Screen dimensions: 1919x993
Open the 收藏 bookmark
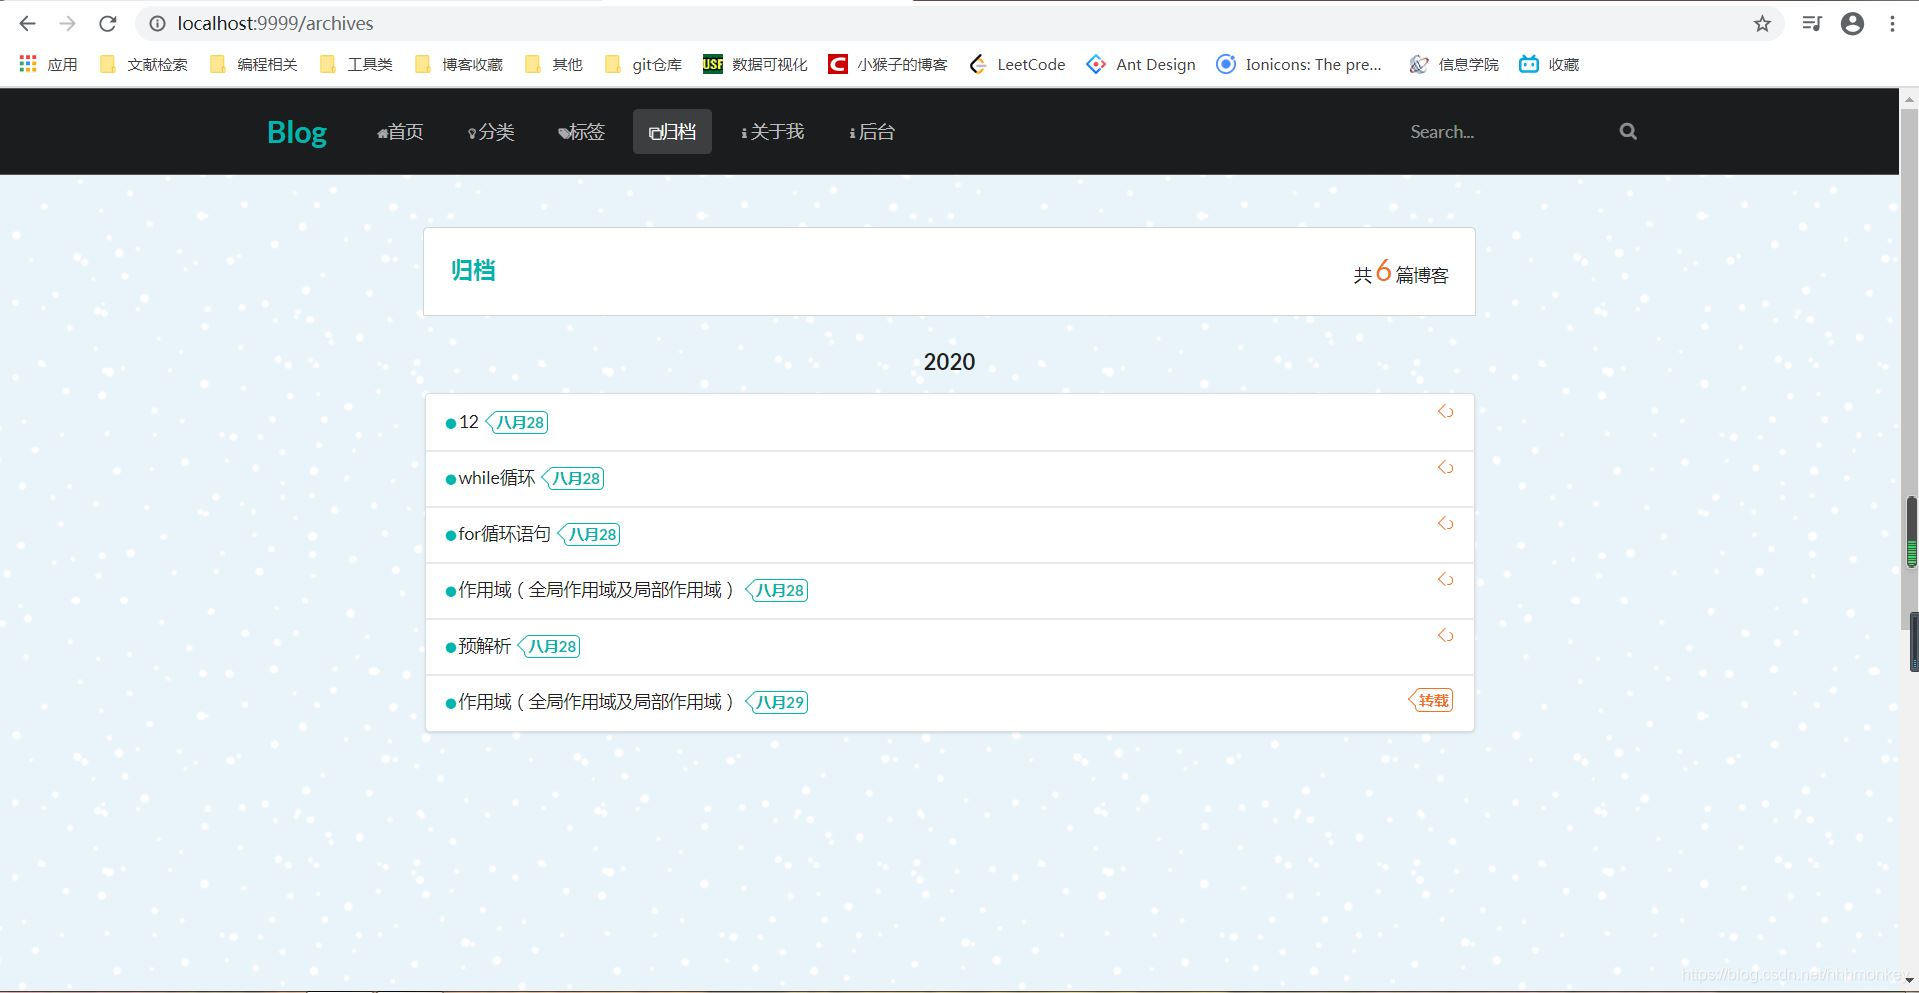(1549, 64)
